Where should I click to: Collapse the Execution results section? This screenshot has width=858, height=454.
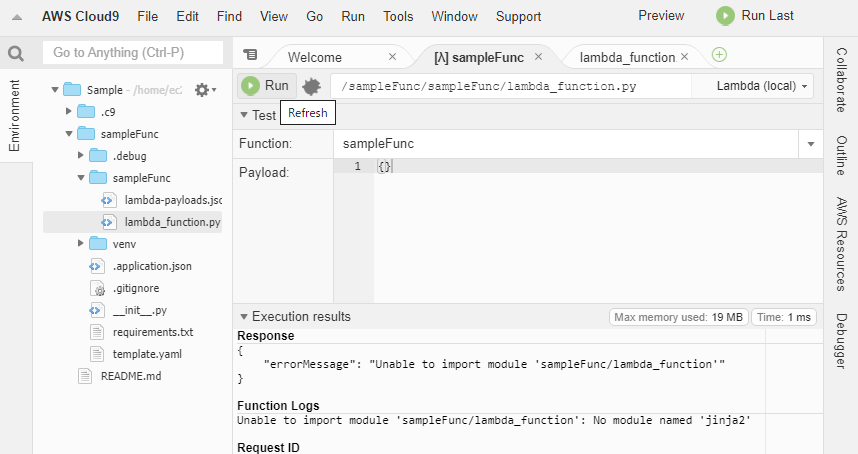[244, 317]
